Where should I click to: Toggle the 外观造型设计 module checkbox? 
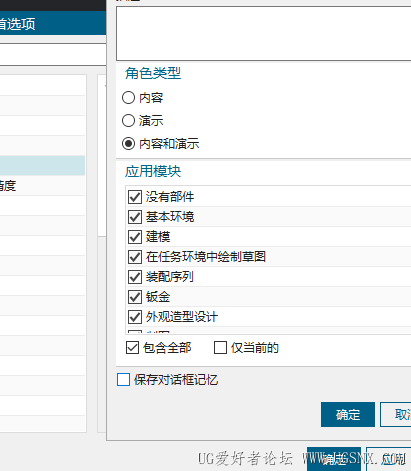coord(135,317)
